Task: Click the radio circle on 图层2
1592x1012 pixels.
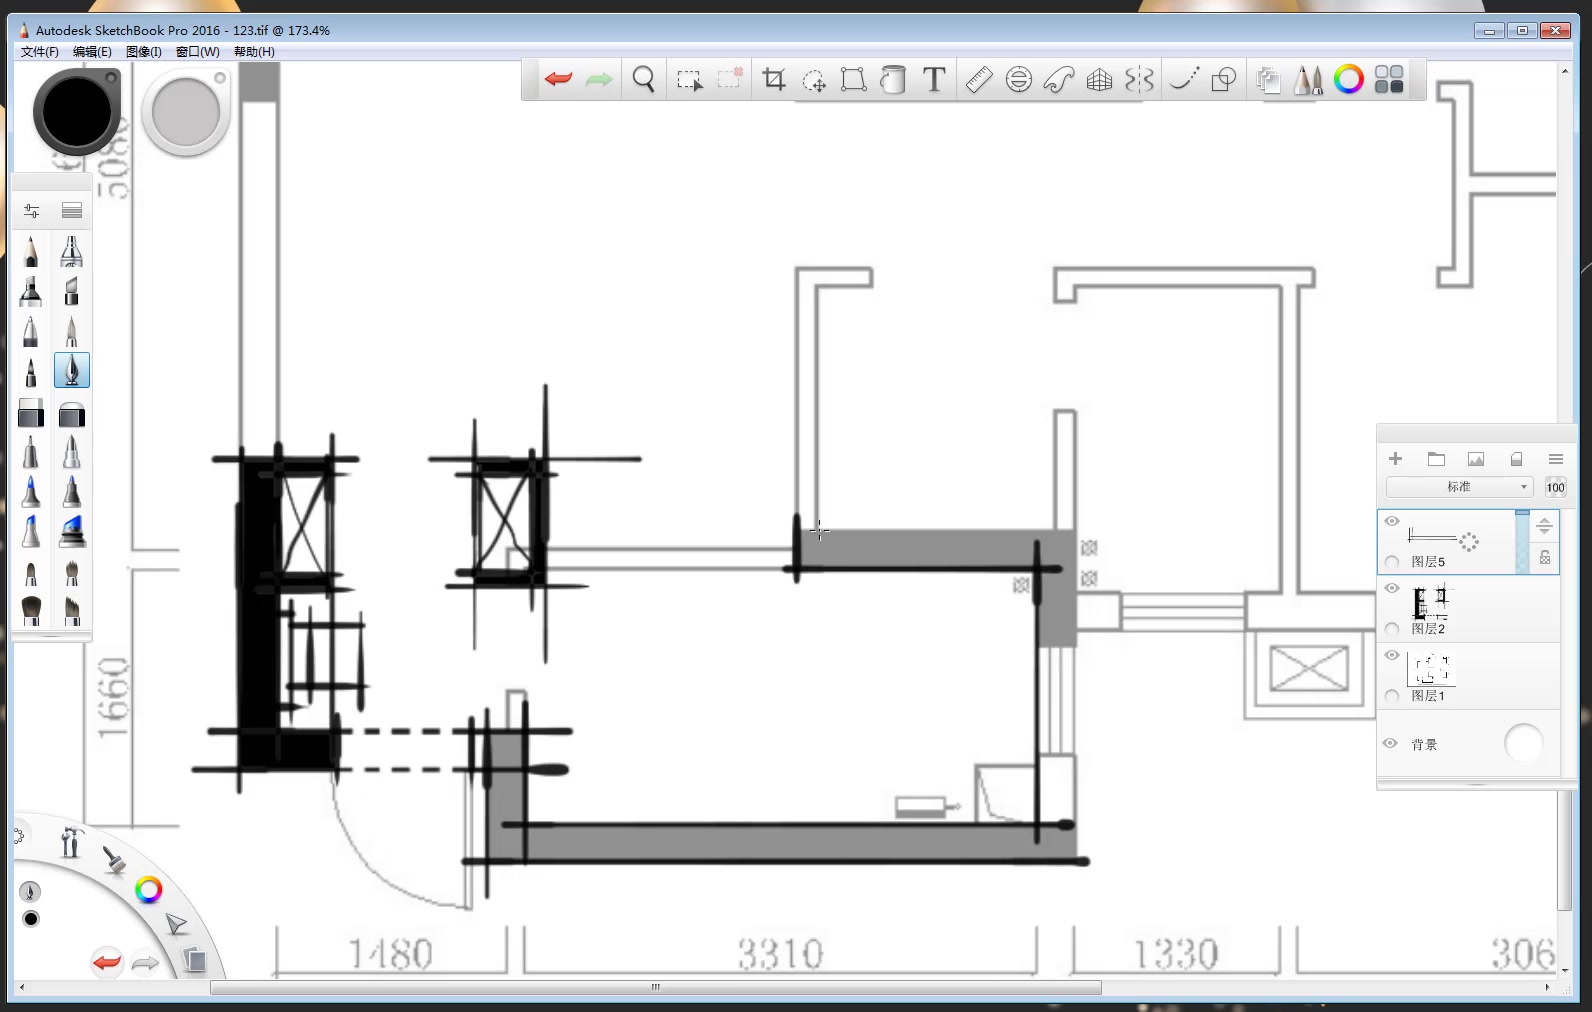Action: [x=1392, y=629]
